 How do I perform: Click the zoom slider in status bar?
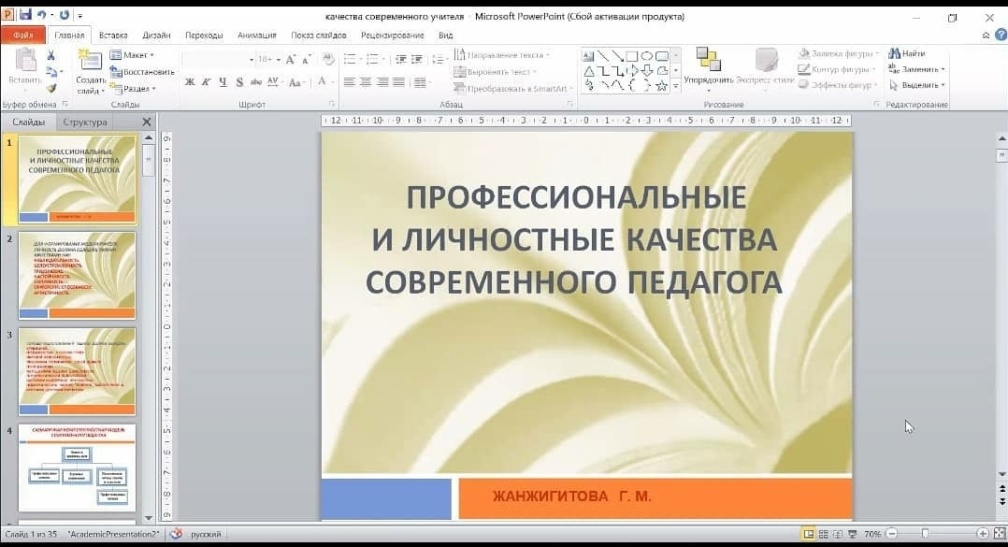click(925, 534)
